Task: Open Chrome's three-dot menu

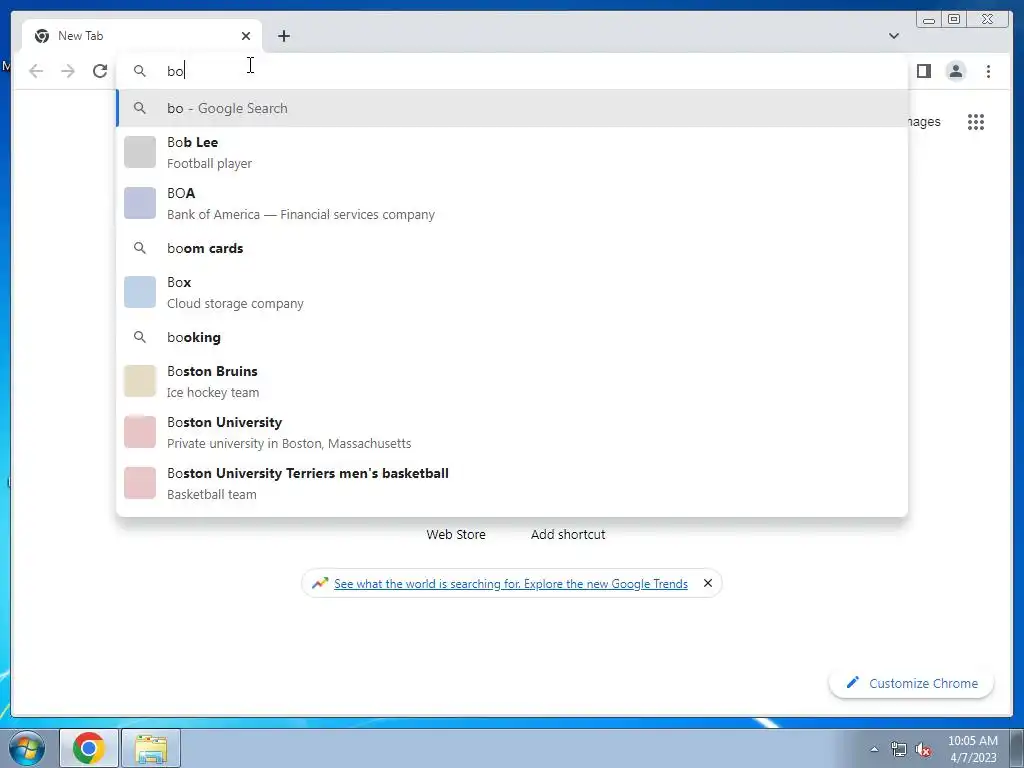Action: tap(988, 71)
